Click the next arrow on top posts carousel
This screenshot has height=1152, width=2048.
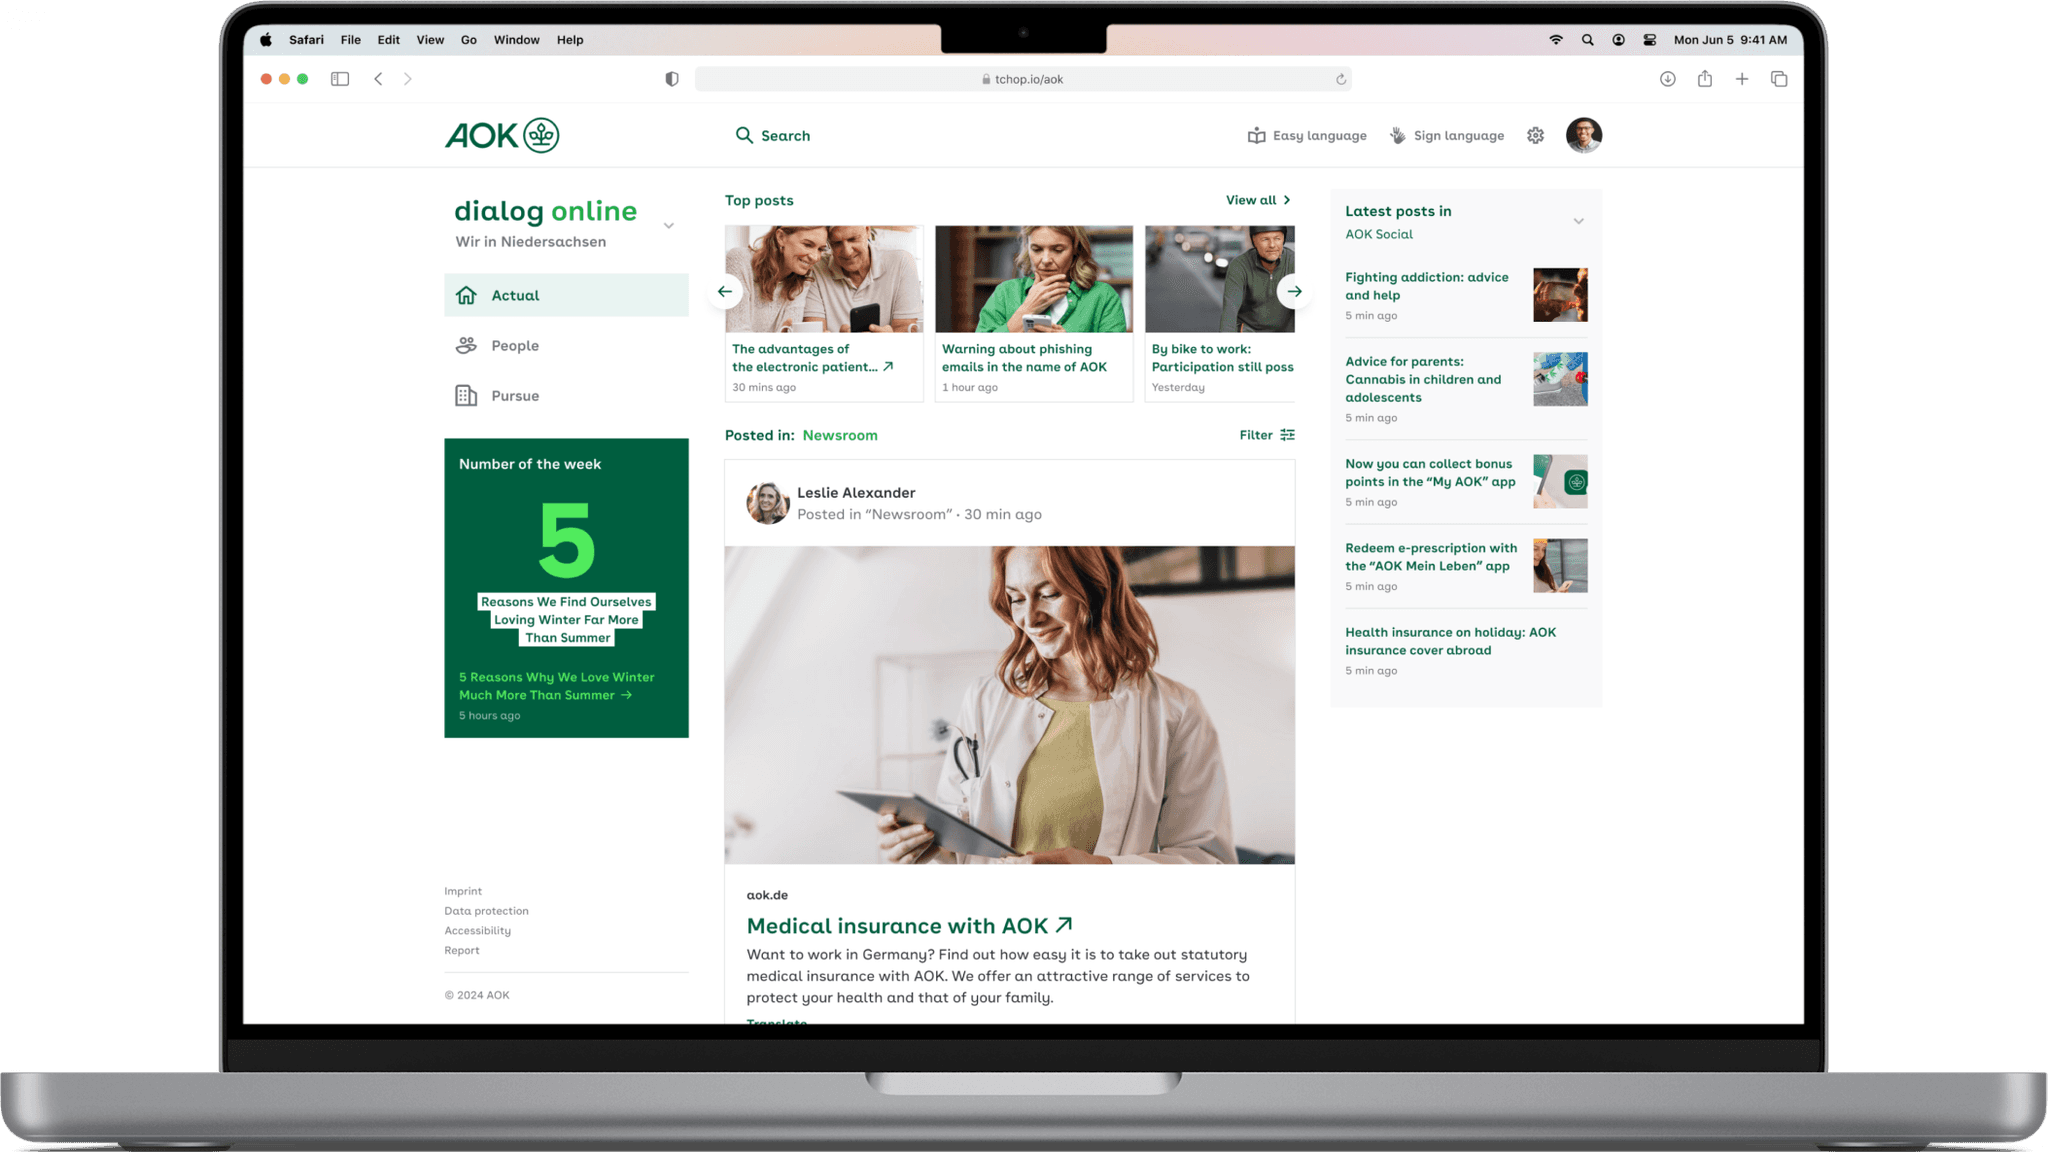[1294, 291]
